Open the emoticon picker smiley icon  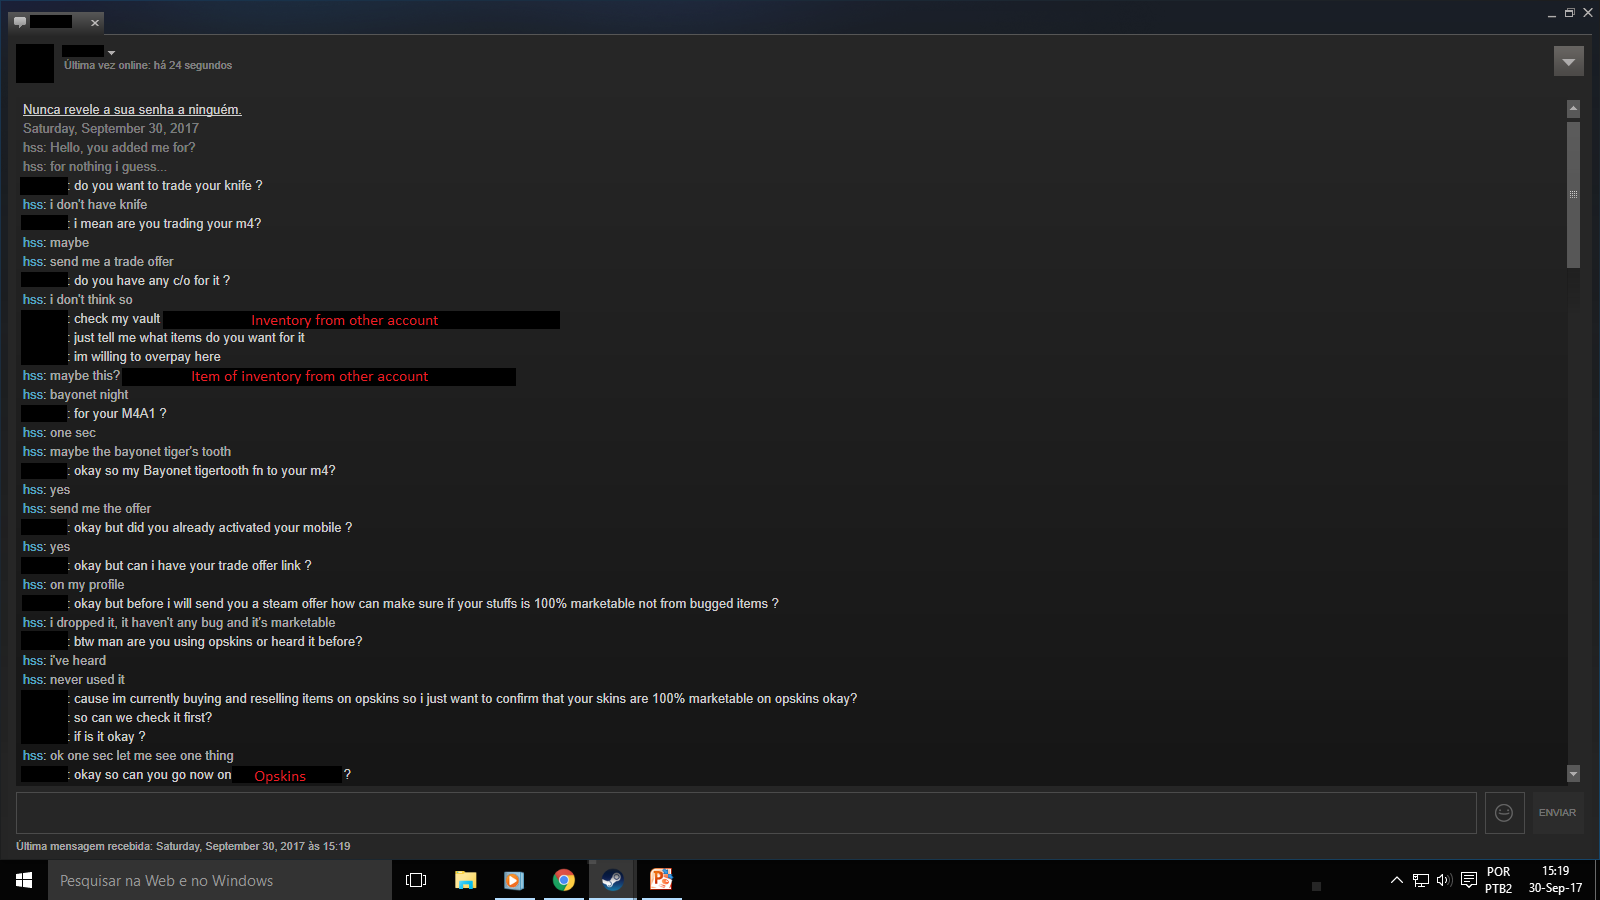coord(1504,813)
